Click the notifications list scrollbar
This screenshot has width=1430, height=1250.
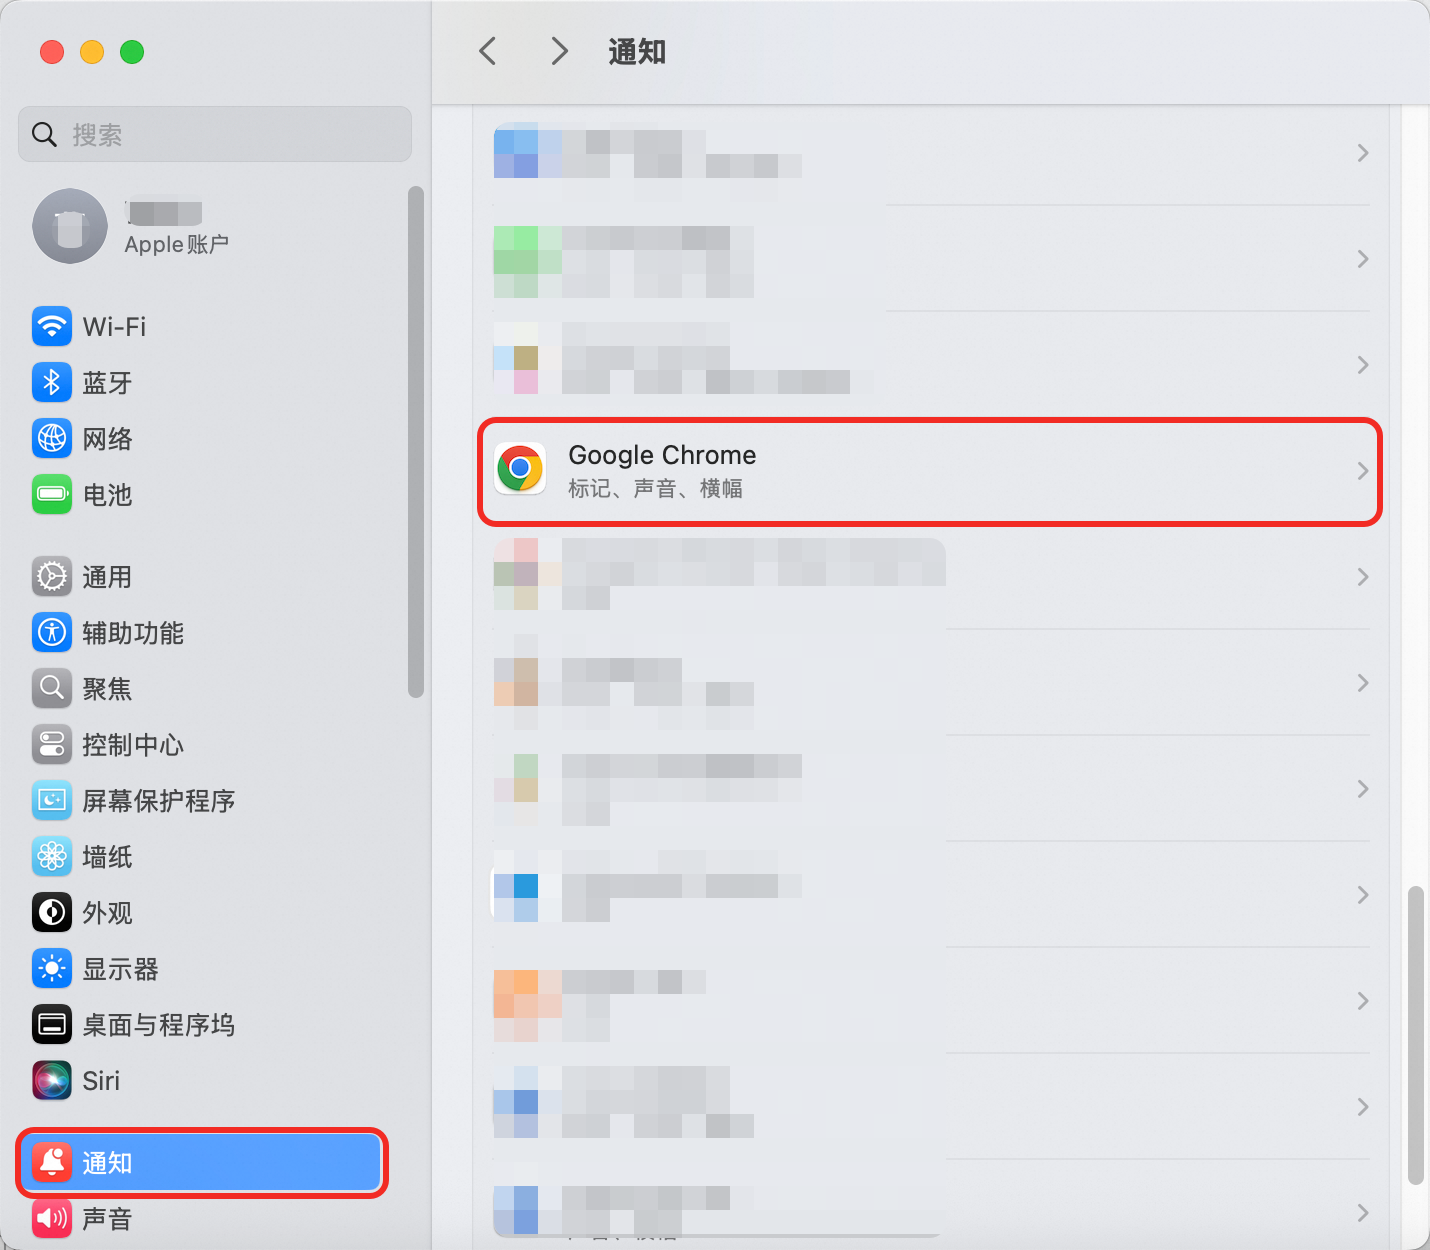click(1414, 1035)
